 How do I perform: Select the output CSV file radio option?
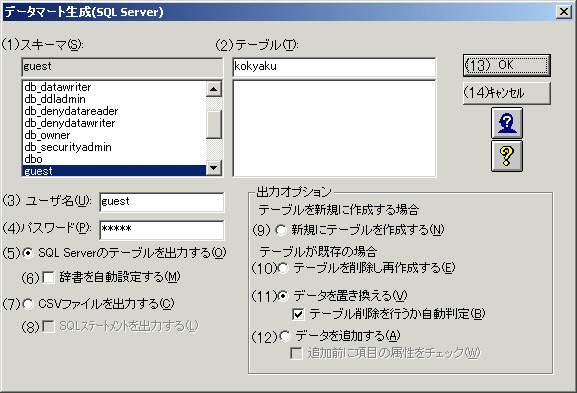(x=28, y=304)
